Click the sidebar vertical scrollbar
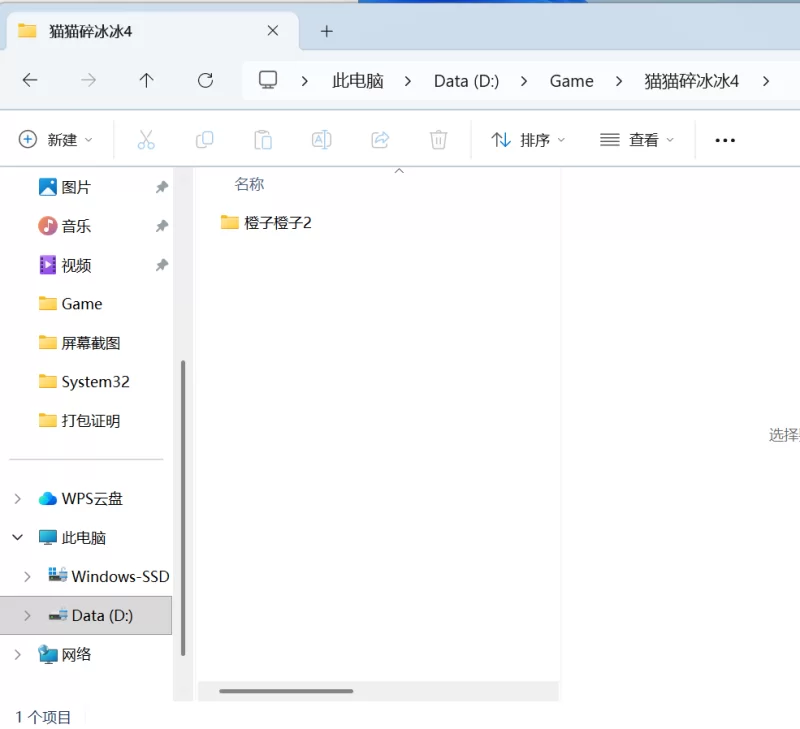The width and height of the screenshot is (800, 729). click(183, 508)
